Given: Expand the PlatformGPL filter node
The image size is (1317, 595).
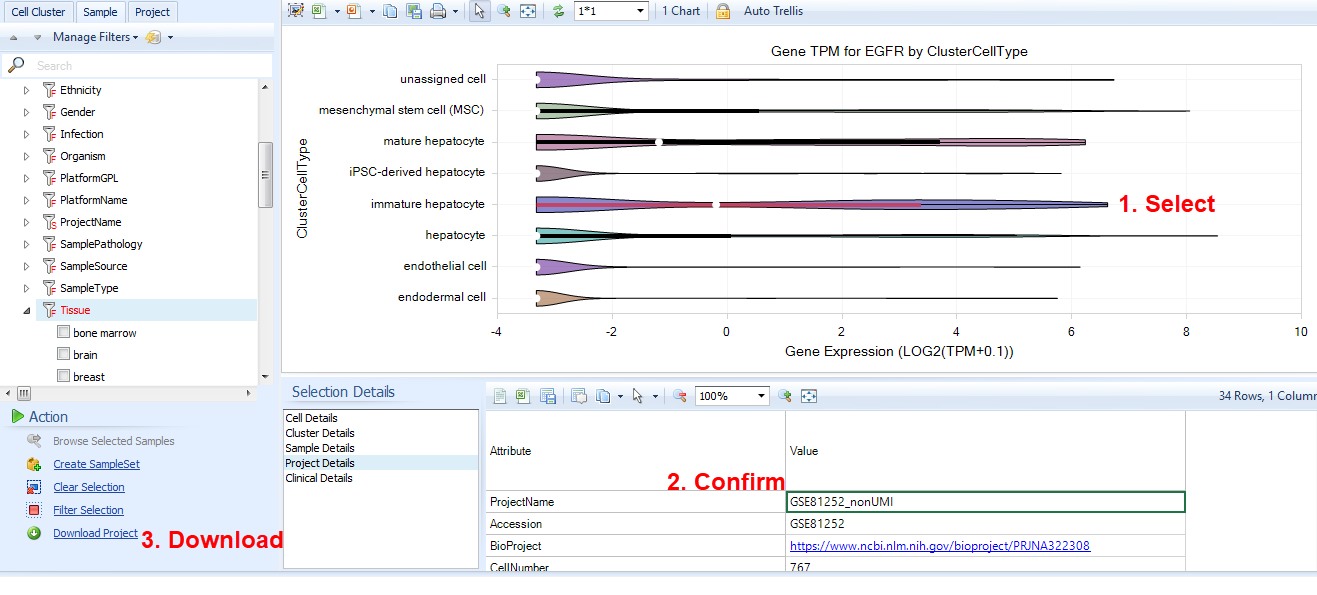Looking at the screenshot, I should pos(27,178).
